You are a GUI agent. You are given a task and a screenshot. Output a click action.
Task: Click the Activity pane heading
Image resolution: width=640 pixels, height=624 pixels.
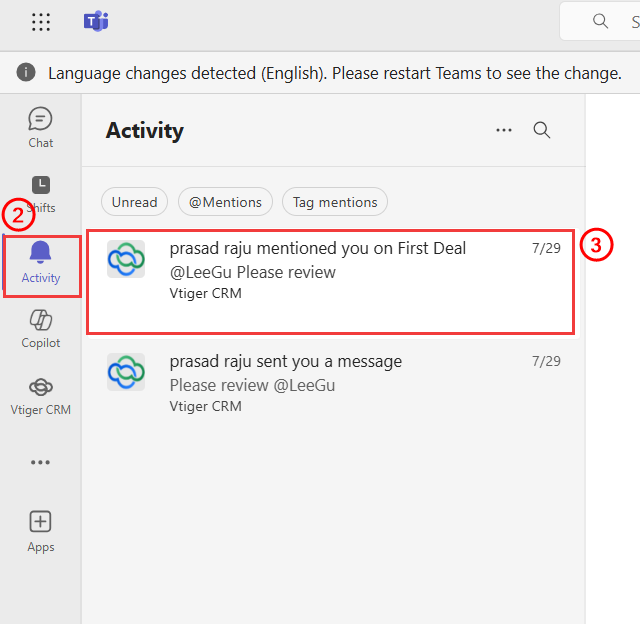coord(144,131)
